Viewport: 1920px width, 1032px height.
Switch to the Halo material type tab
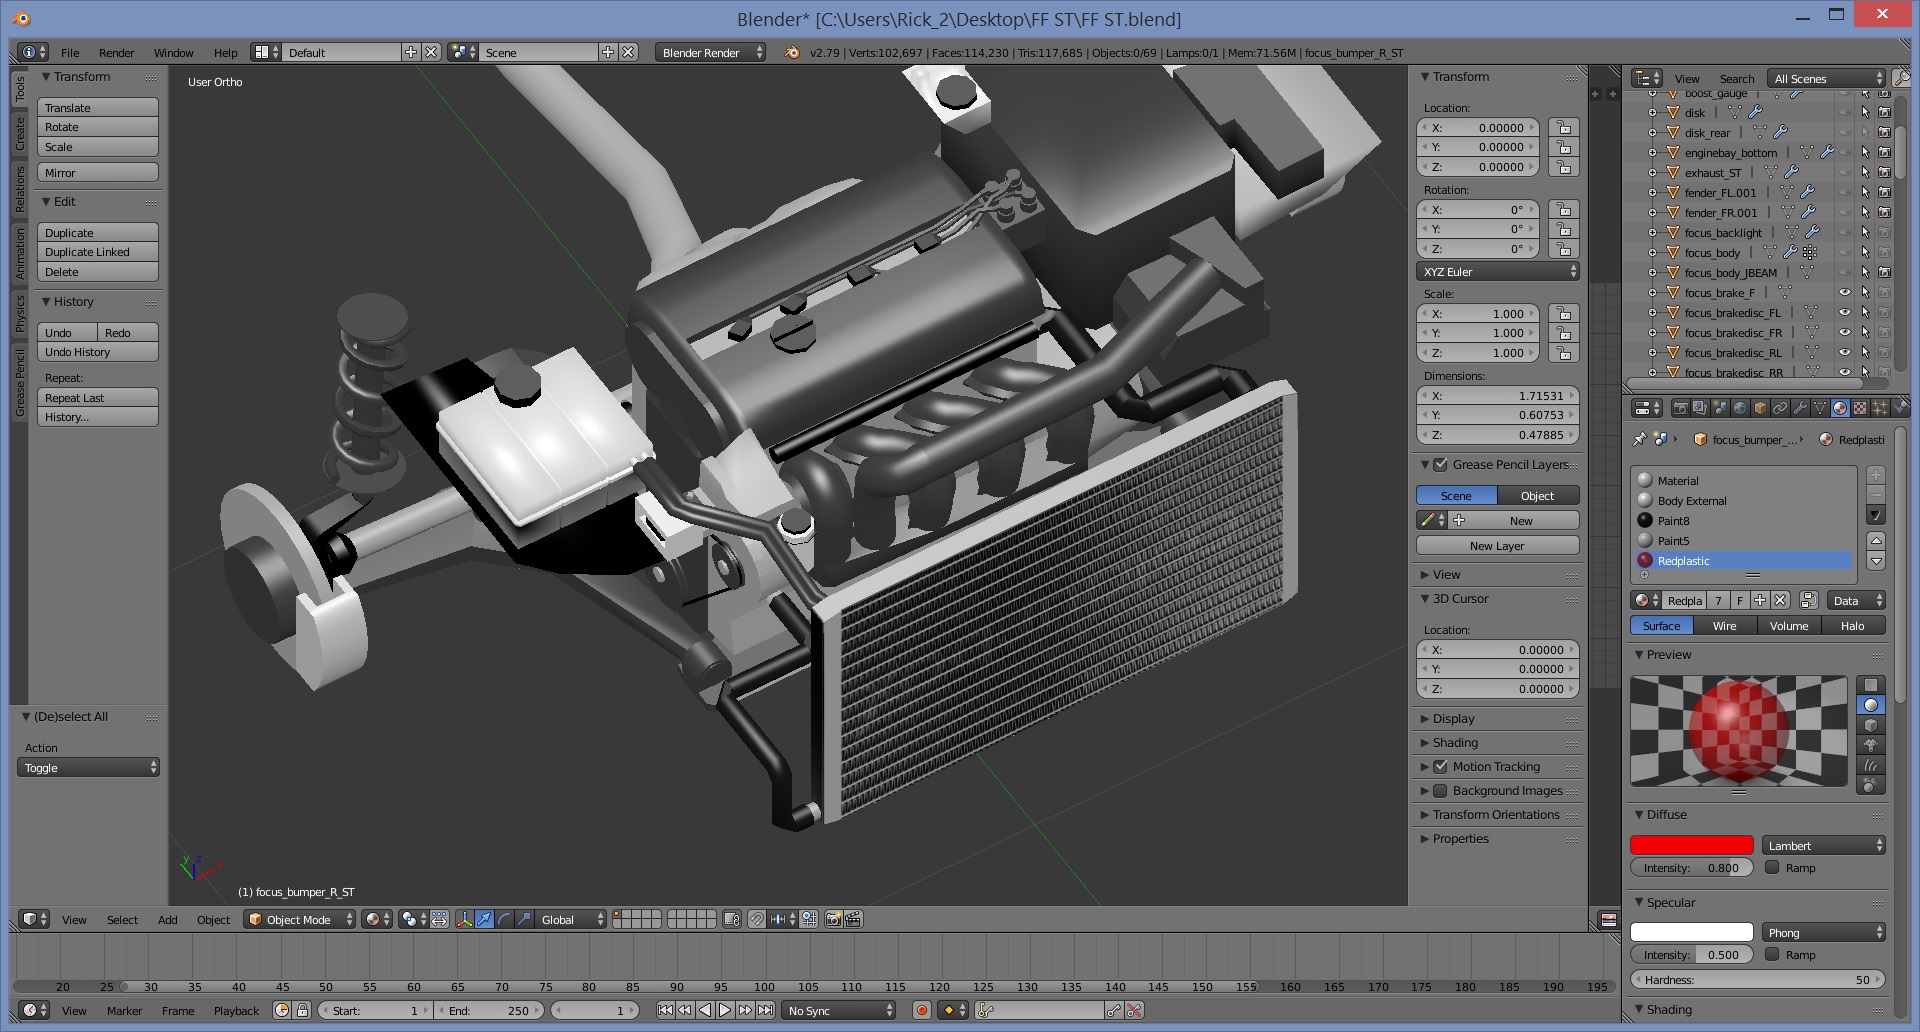pos(1852,625)
